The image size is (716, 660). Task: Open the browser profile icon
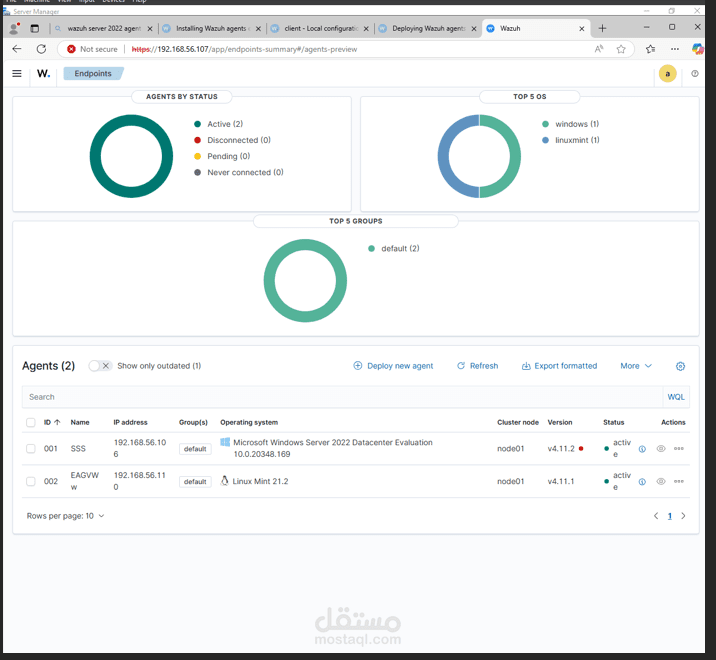(x=14, y=28)
